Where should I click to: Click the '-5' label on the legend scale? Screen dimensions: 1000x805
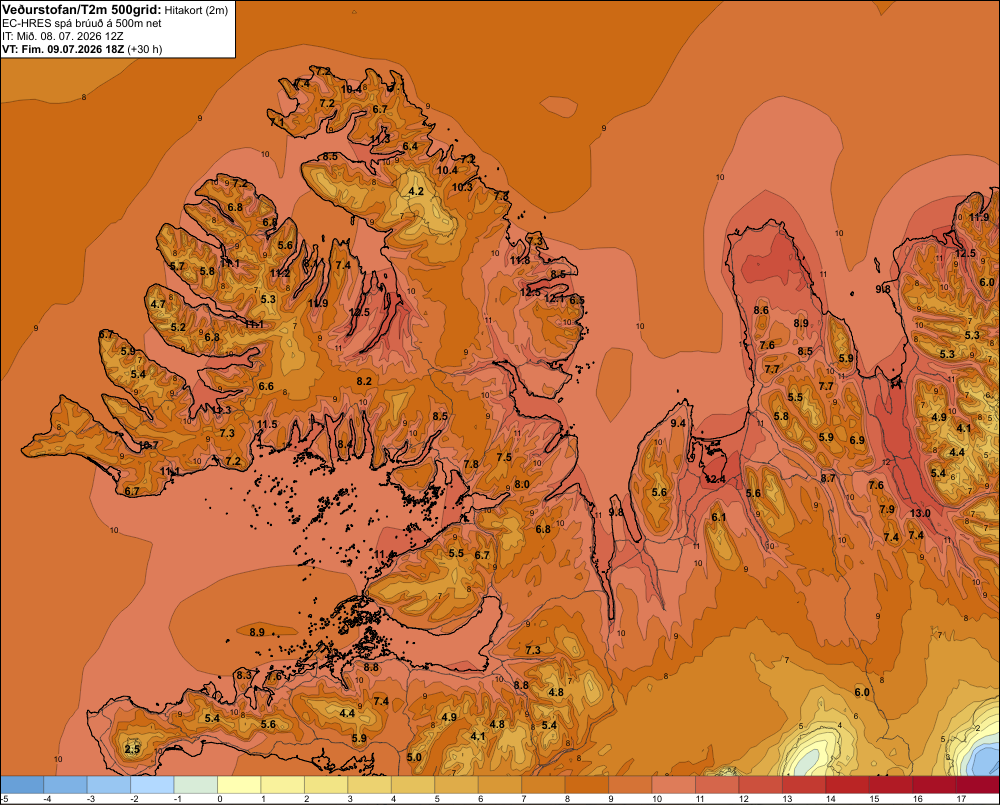point(5,799)
